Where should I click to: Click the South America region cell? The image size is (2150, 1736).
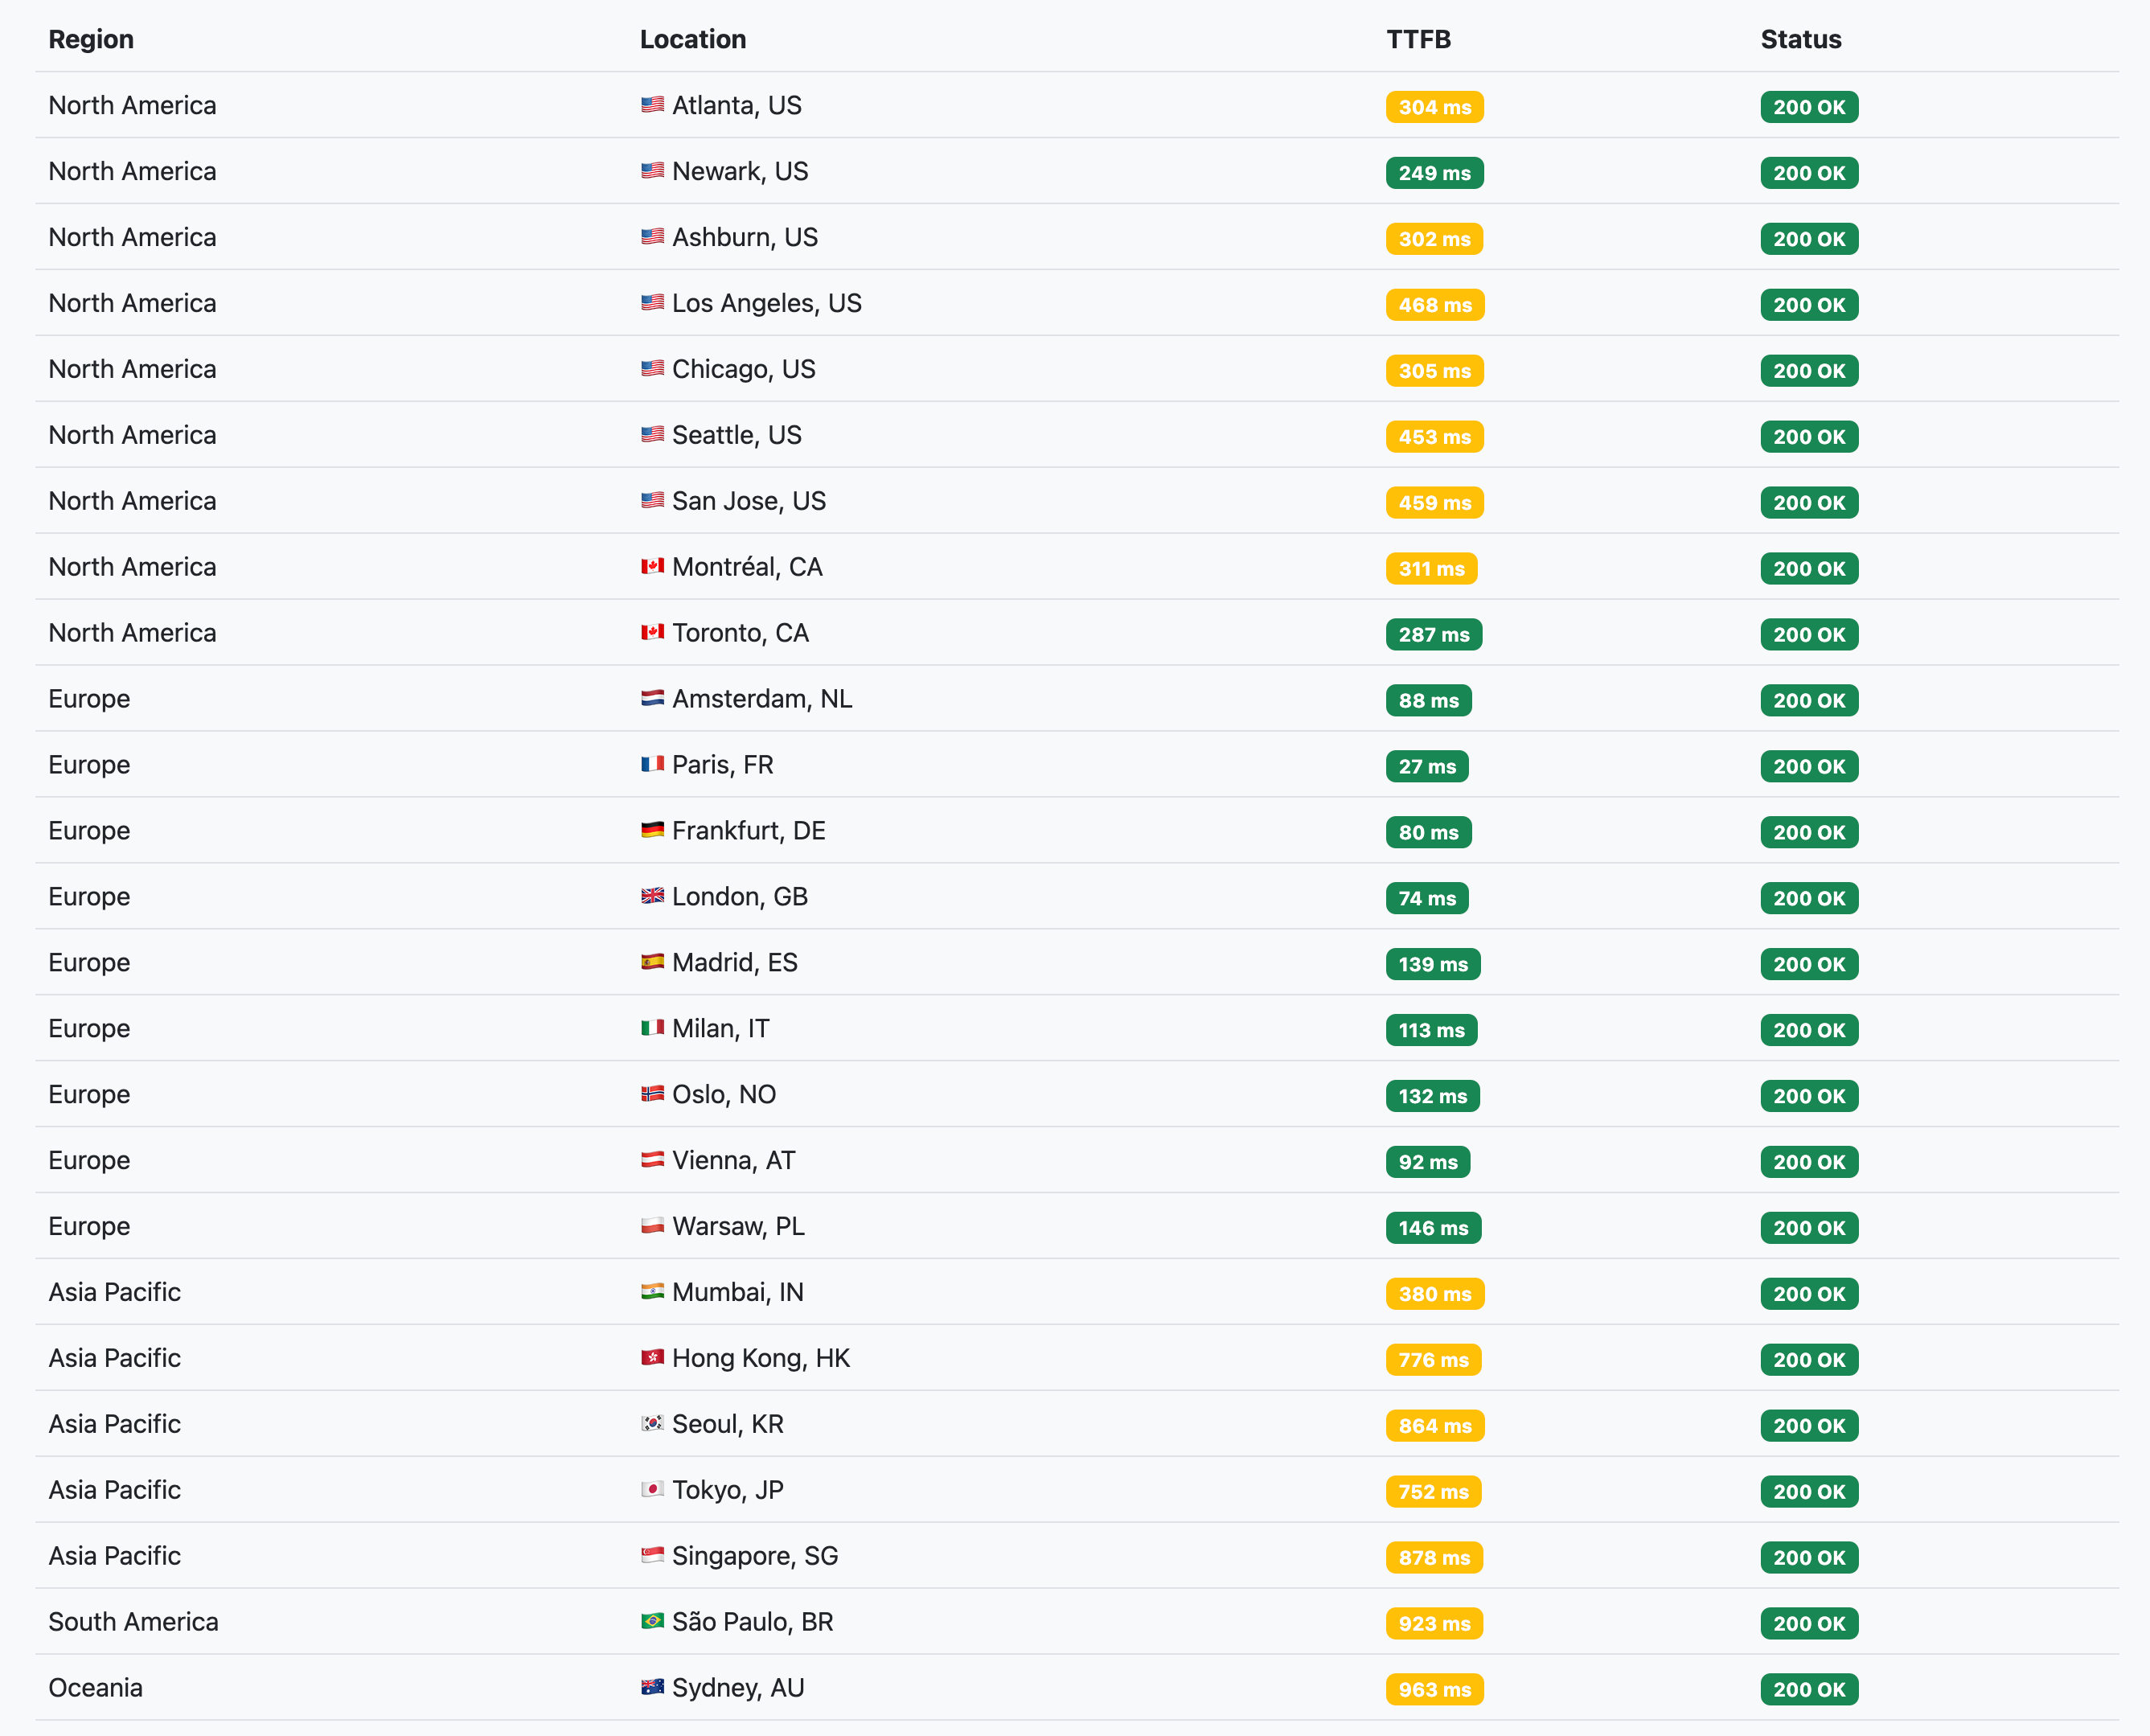[133, 1622]
